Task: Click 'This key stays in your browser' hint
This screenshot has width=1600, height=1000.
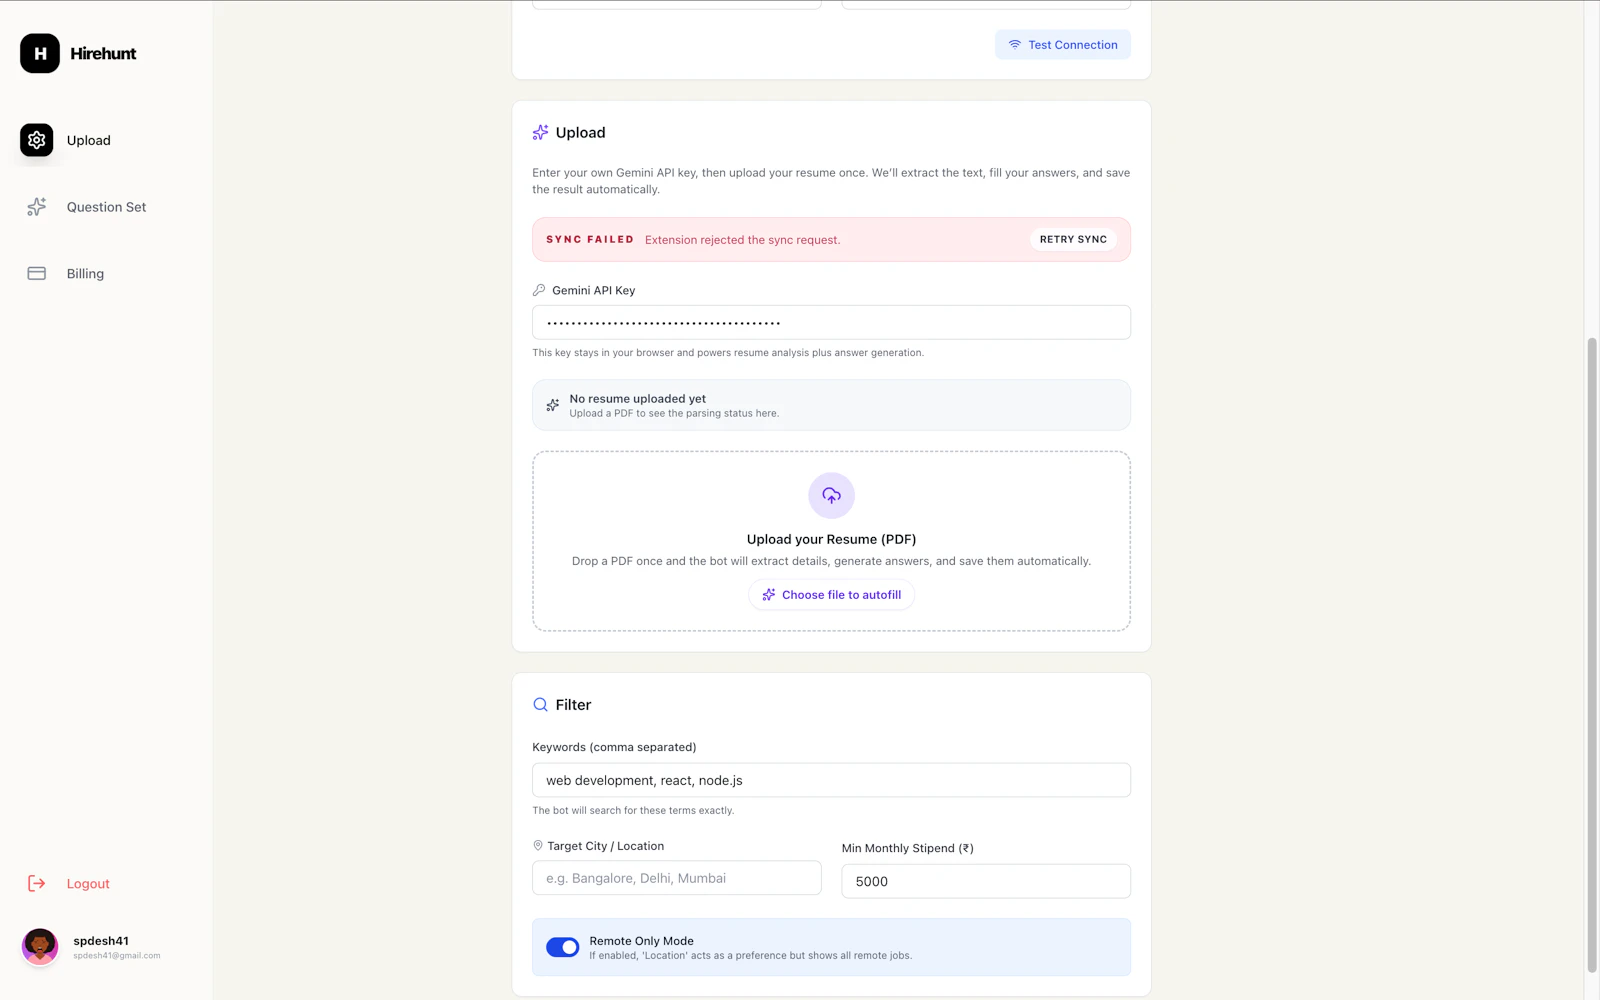Action: point(728,352)
